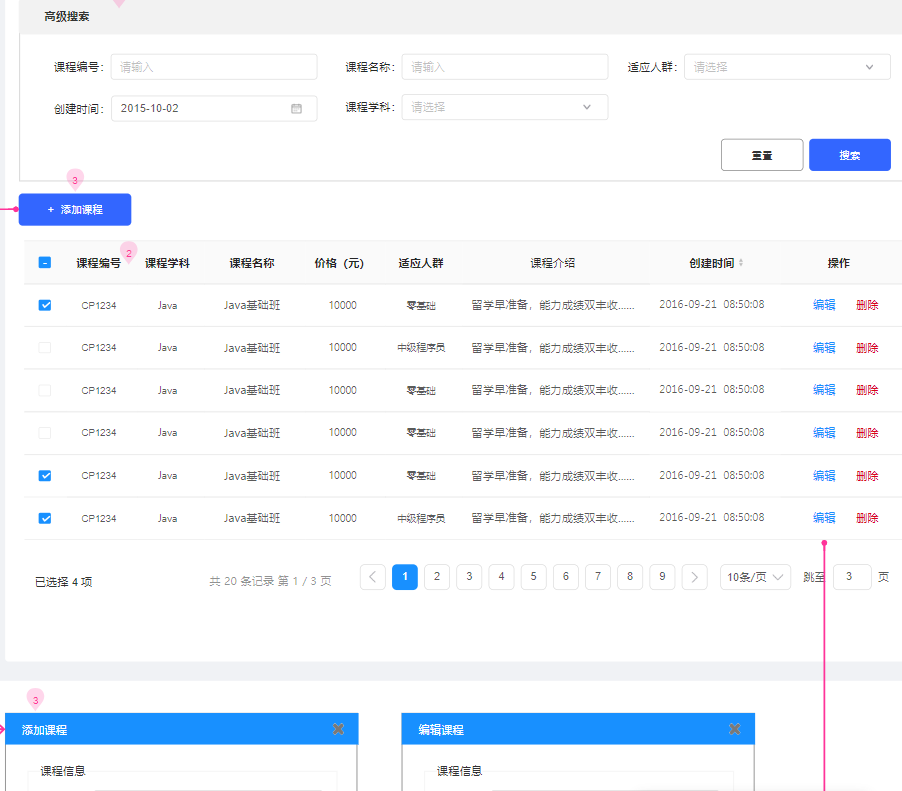Open the 适应人群 dropdown in the search form

(786, 66)
